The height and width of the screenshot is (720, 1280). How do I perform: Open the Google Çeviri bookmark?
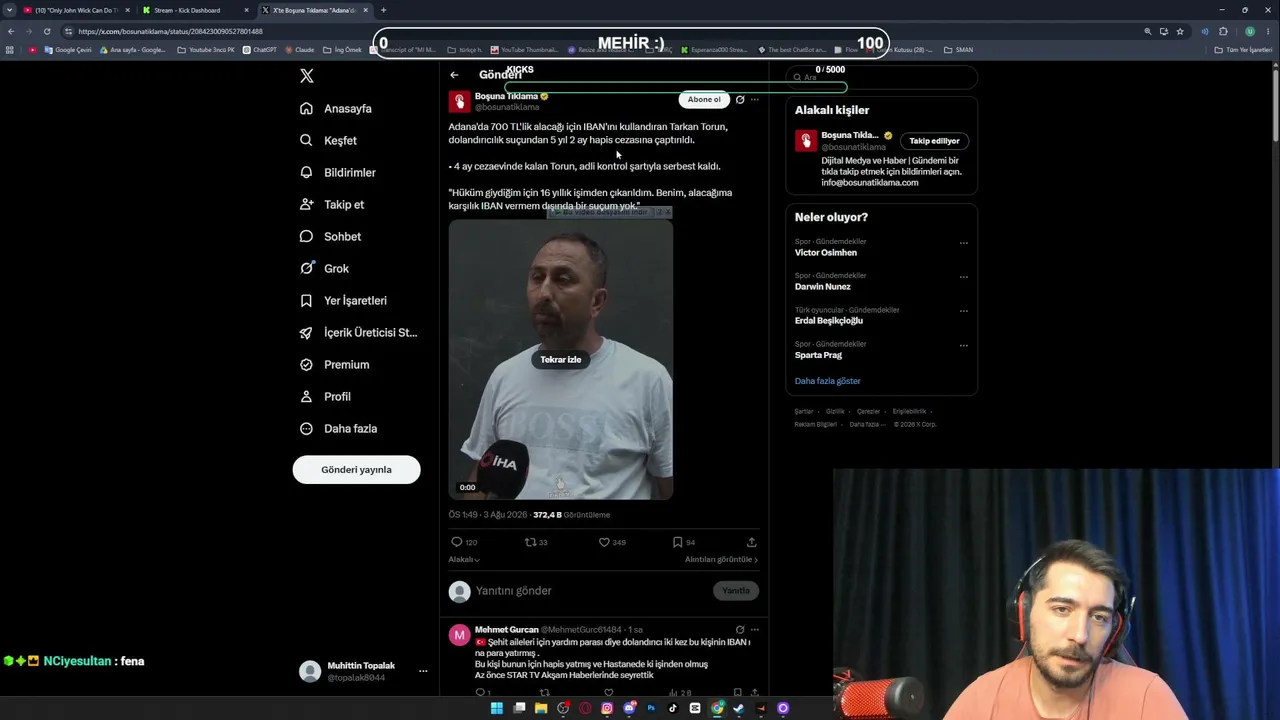(68, 49)
